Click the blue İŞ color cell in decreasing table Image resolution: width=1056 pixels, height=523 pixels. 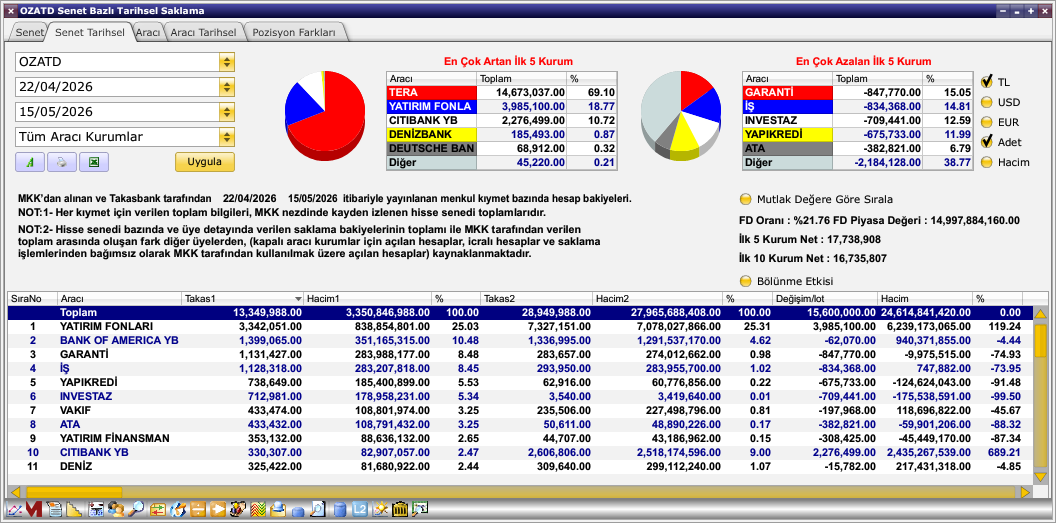pos(787,106)
